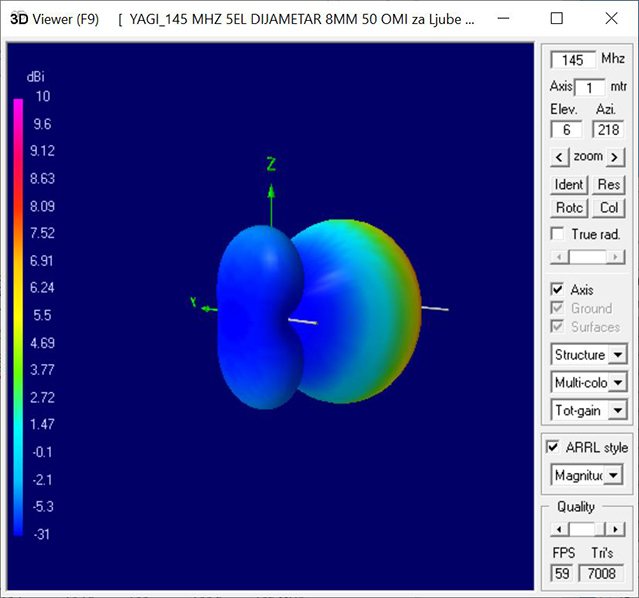The height and width of the screenshot is (598, 639).
Task: Uncheck the Axis checkbox
Action: [558, 290]
